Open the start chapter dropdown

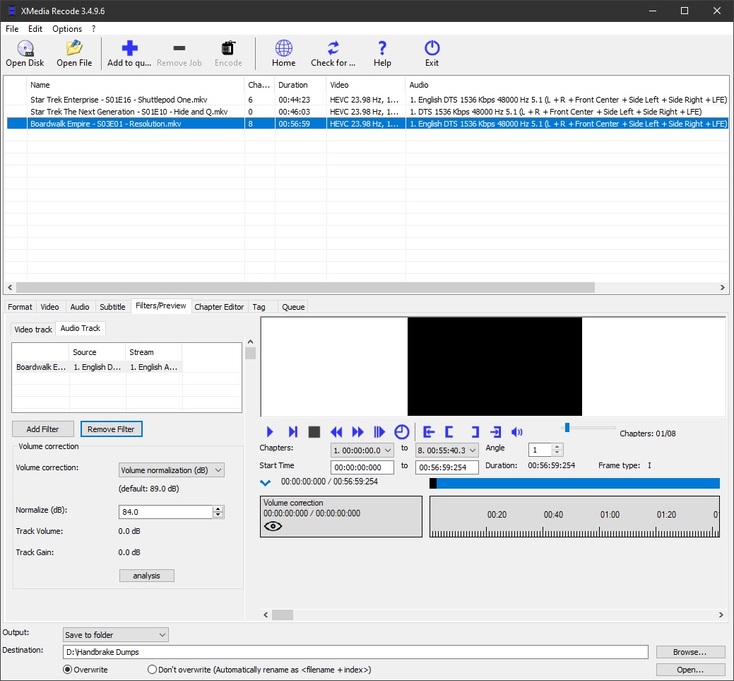pyautogui.click(x=362, y=450)
